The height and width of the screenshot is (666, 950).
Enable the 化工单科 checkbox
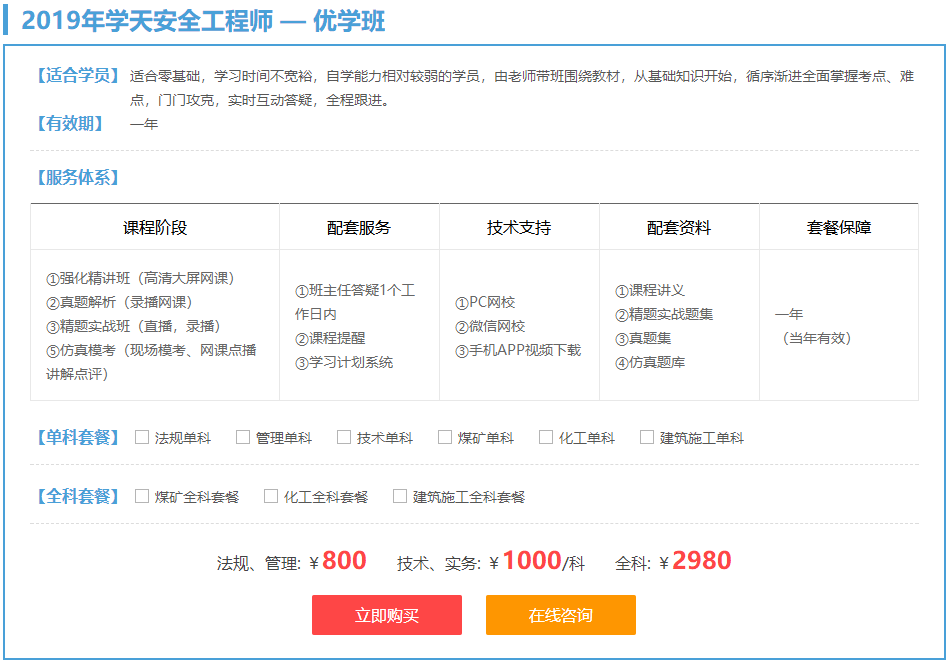(x=546, y=437)
